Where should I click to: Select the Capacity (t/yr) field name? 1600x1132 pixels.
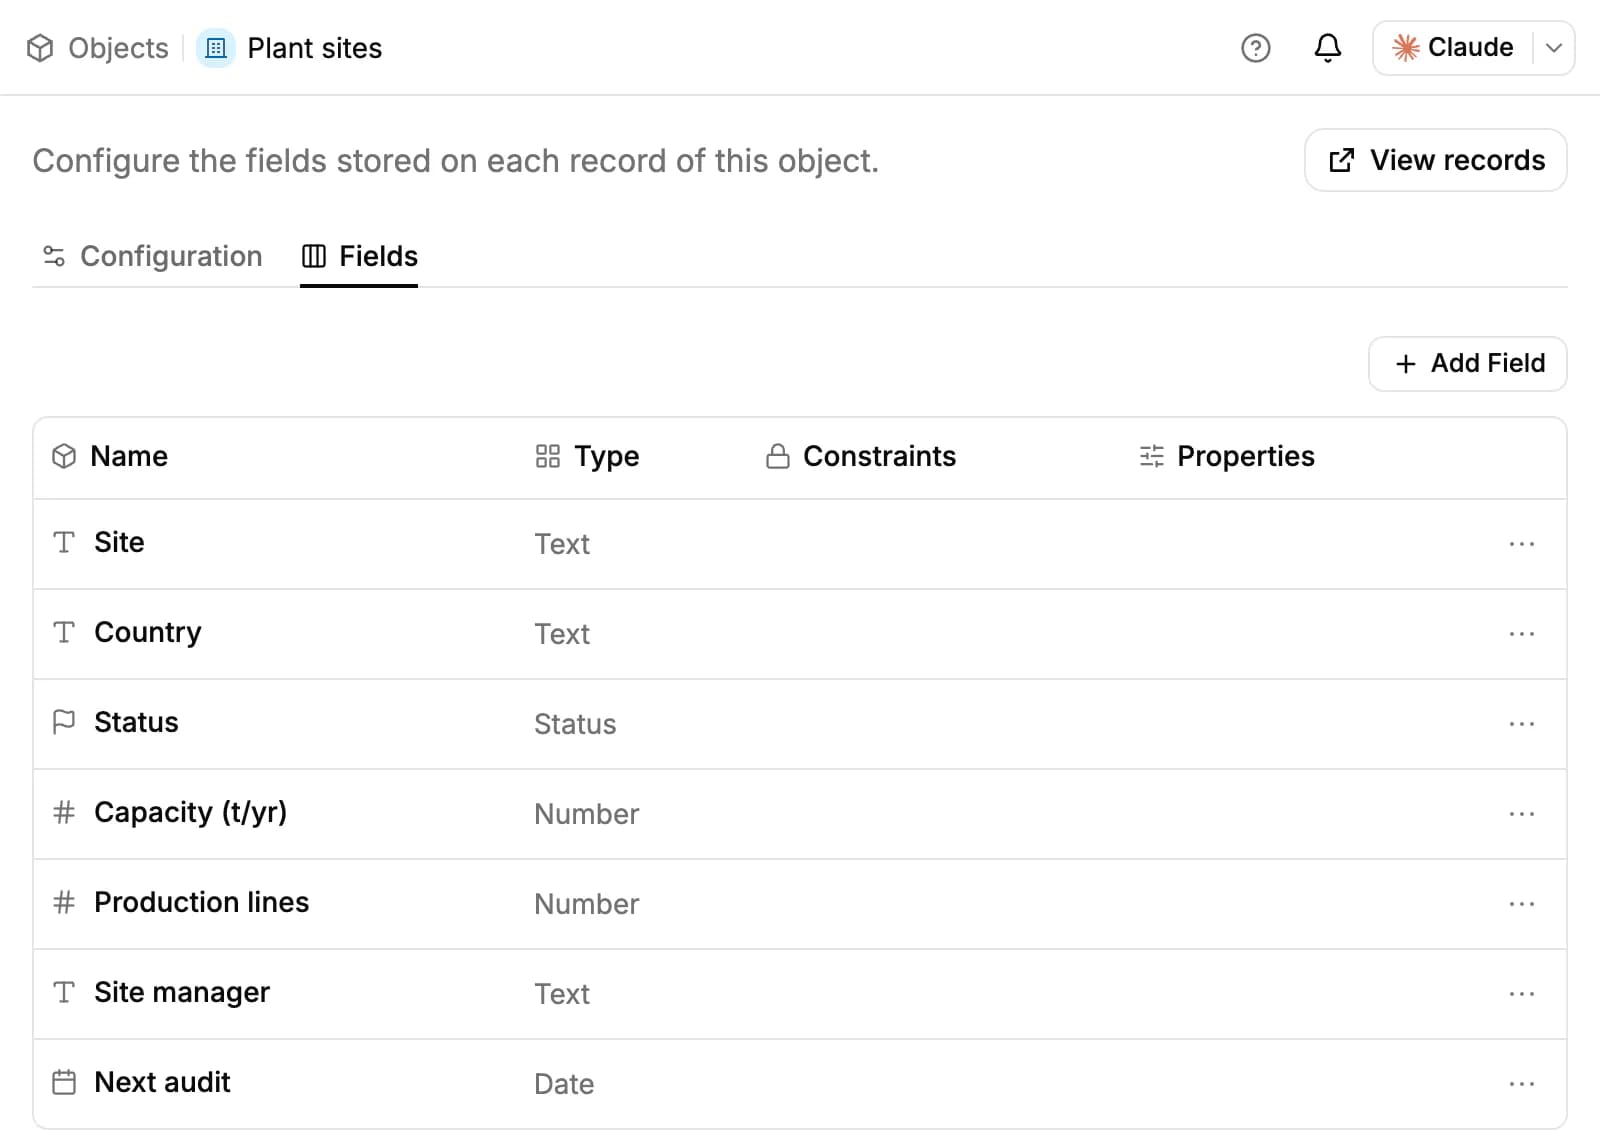tap(190, 812)
